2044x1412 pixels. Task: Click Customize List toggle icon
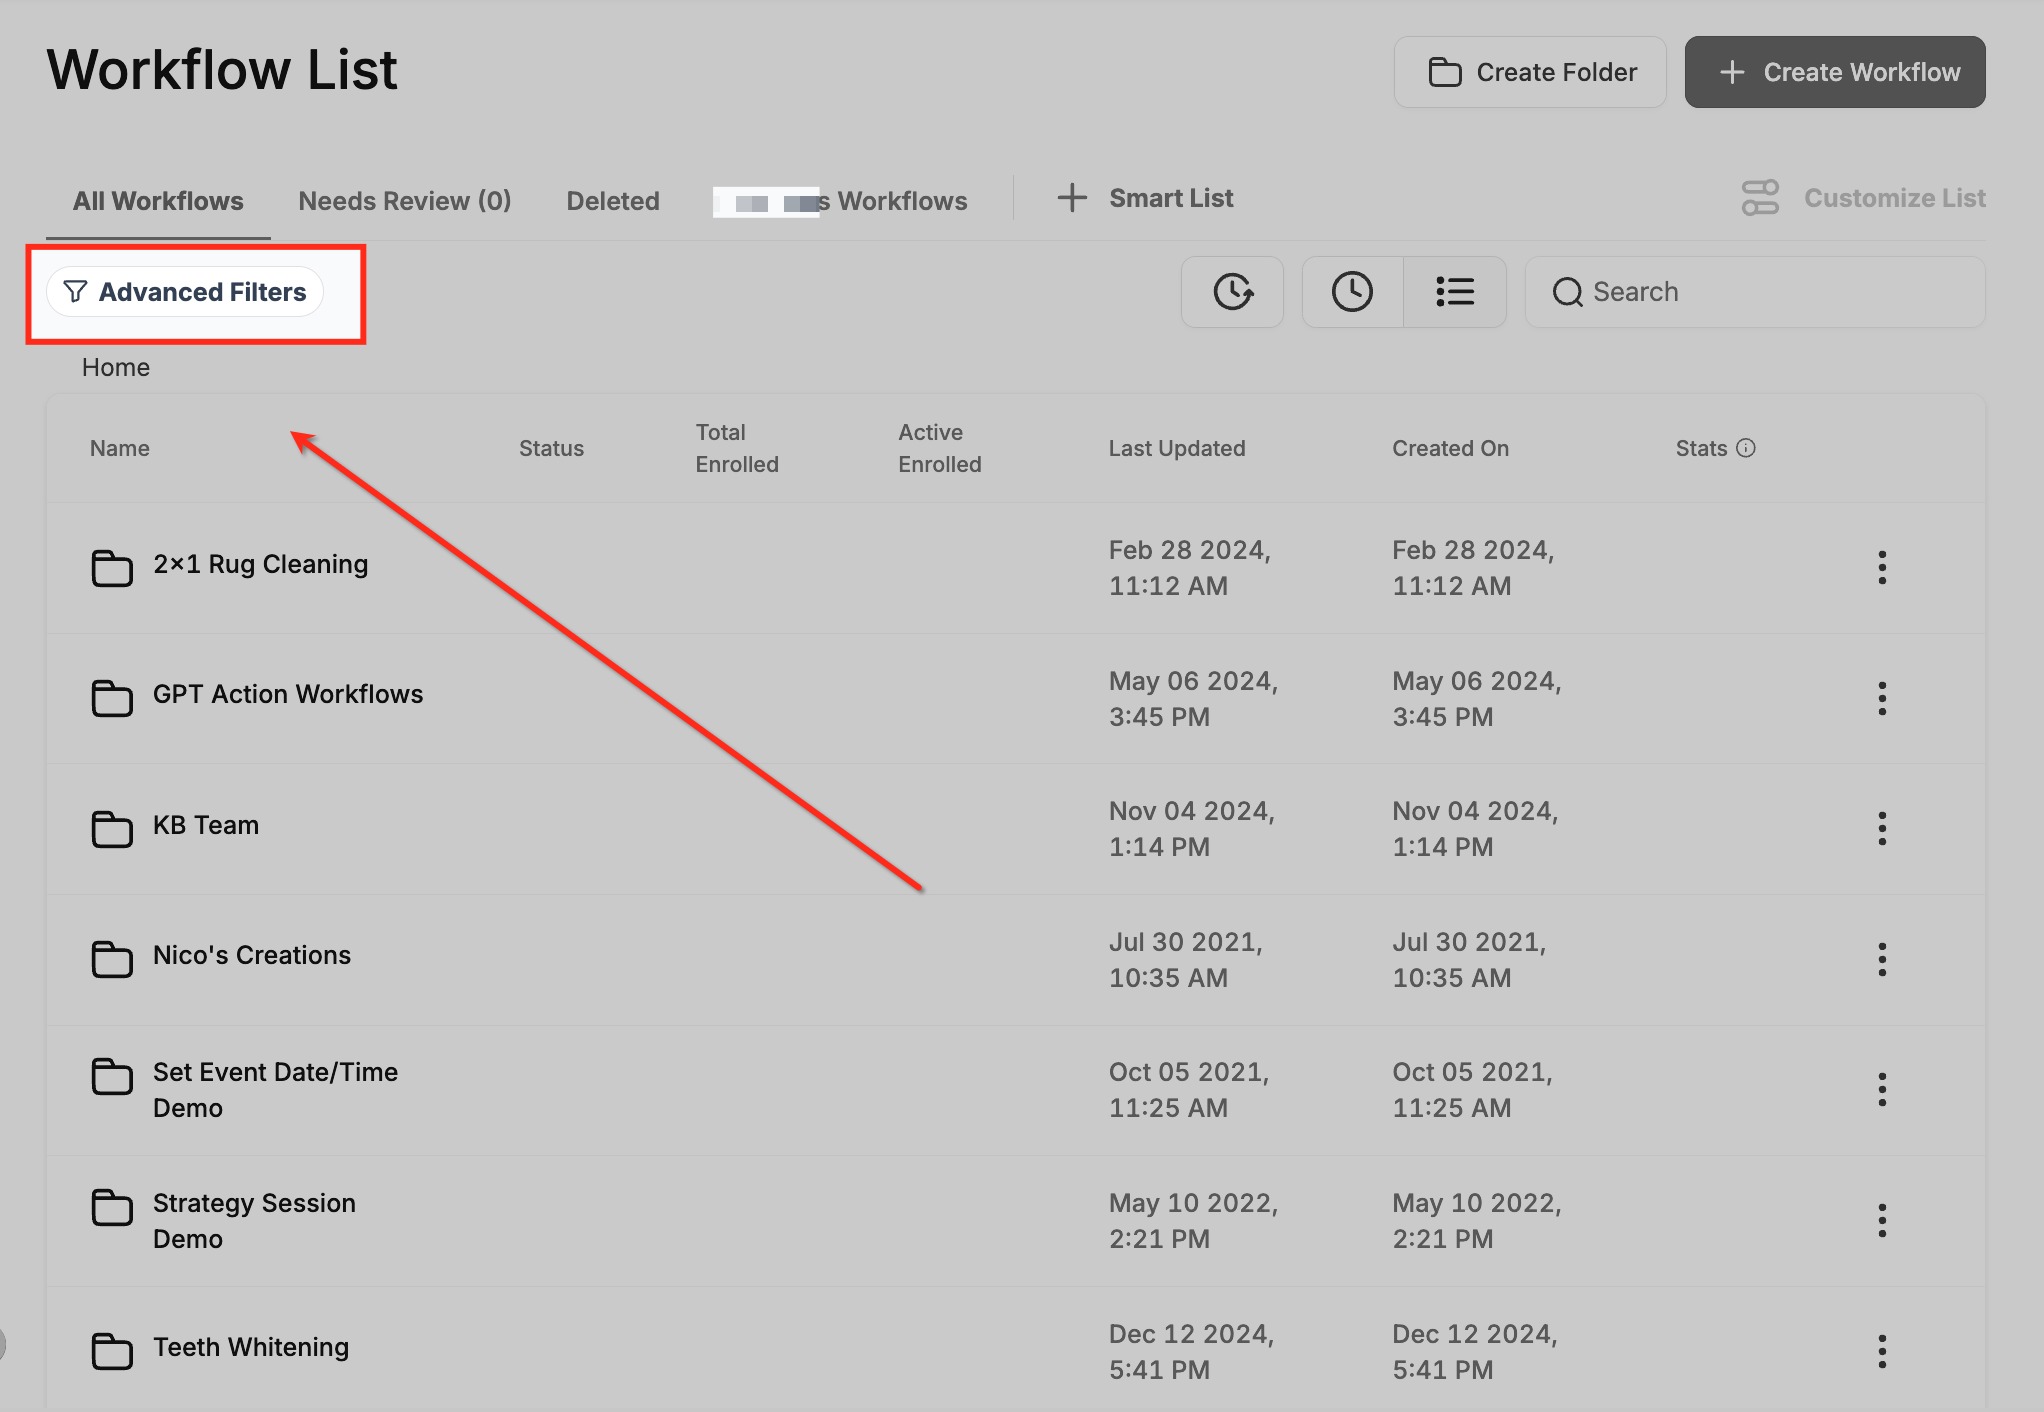1760,198
